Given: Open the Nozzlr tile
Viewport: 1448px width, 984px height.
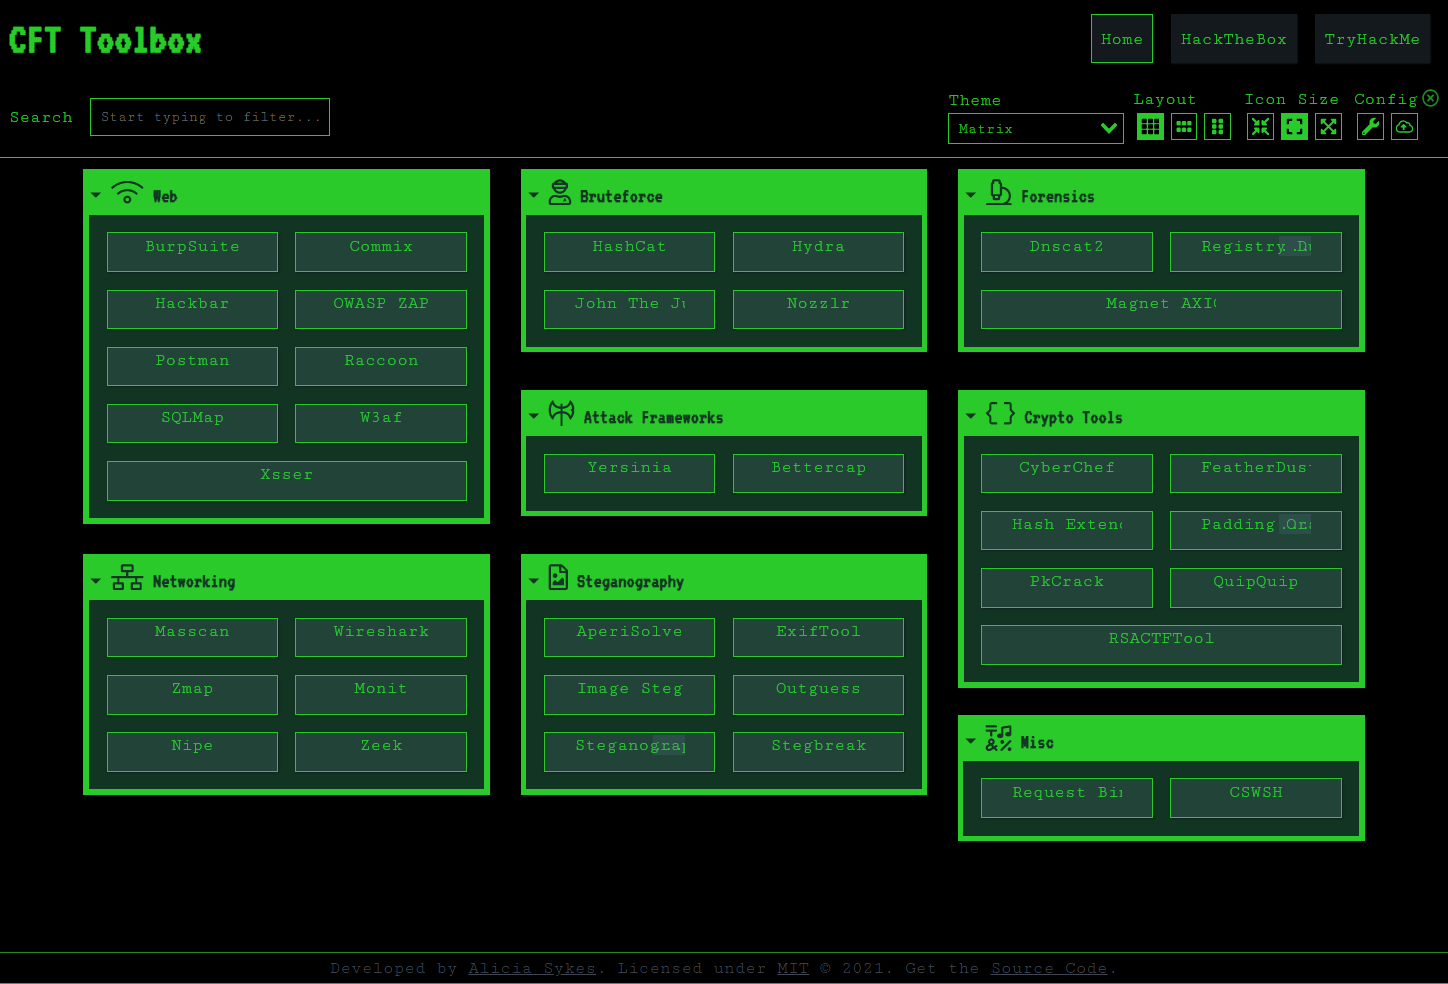Looking at the screenshot, I should click(818, 309).
